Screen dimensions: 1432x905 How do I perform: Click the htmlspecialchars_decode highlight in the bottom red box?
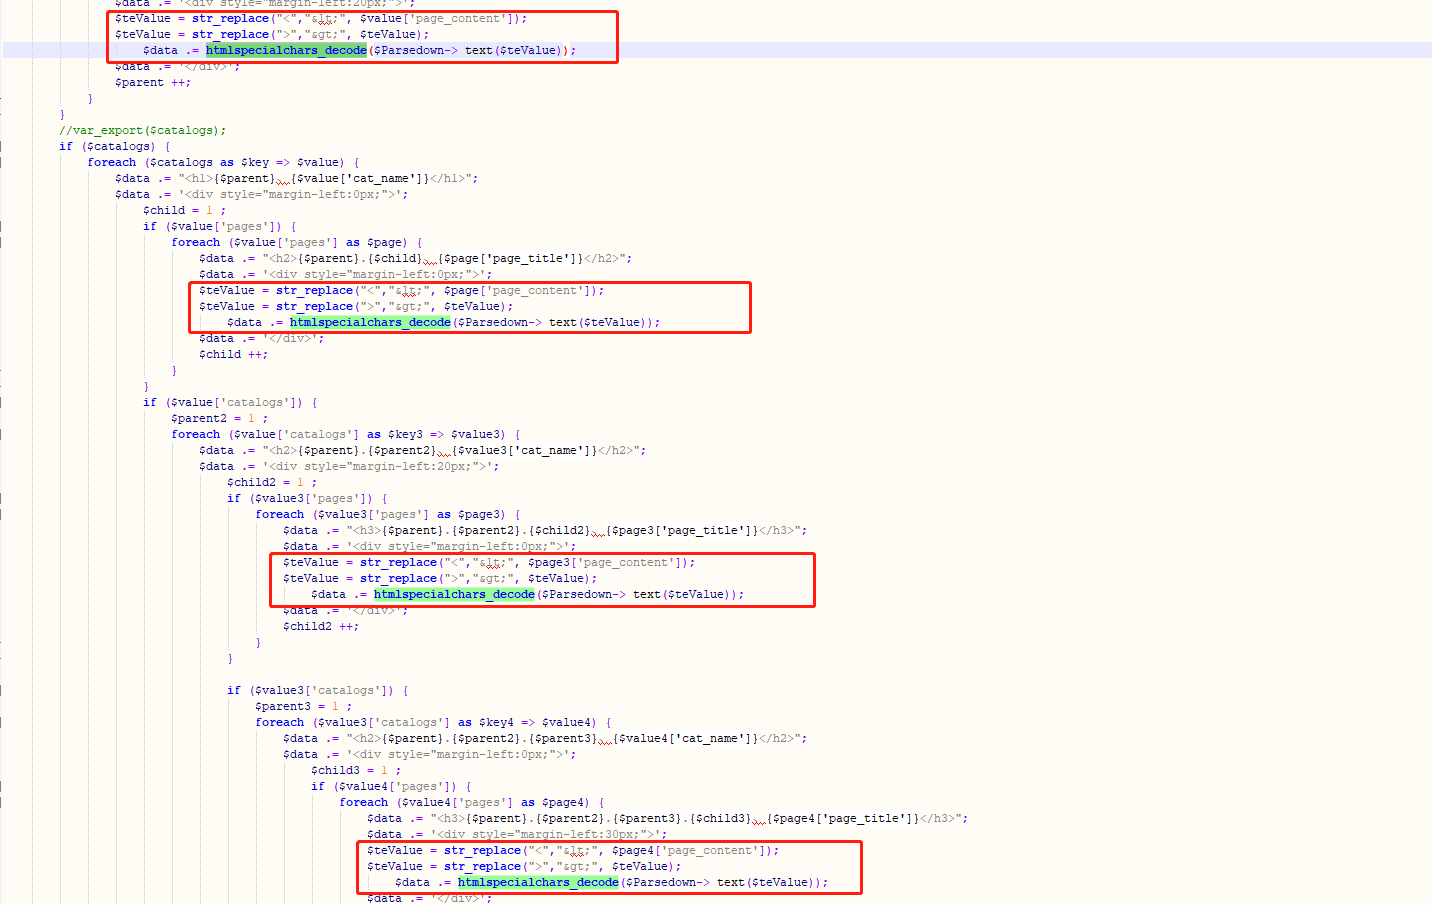tap(537, 882)
